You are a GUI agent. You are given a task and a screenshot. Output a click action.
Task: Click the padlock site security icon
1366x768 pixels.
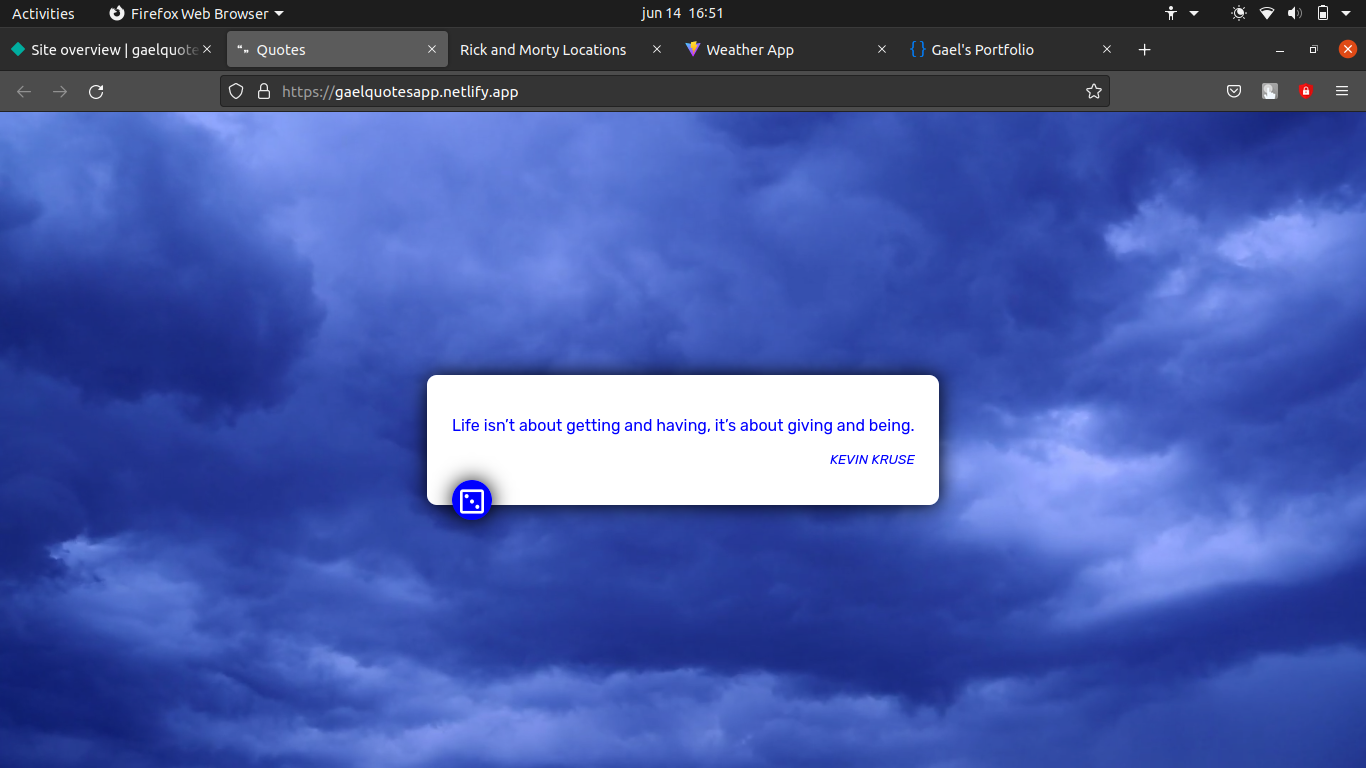click(x=264, y=92)
